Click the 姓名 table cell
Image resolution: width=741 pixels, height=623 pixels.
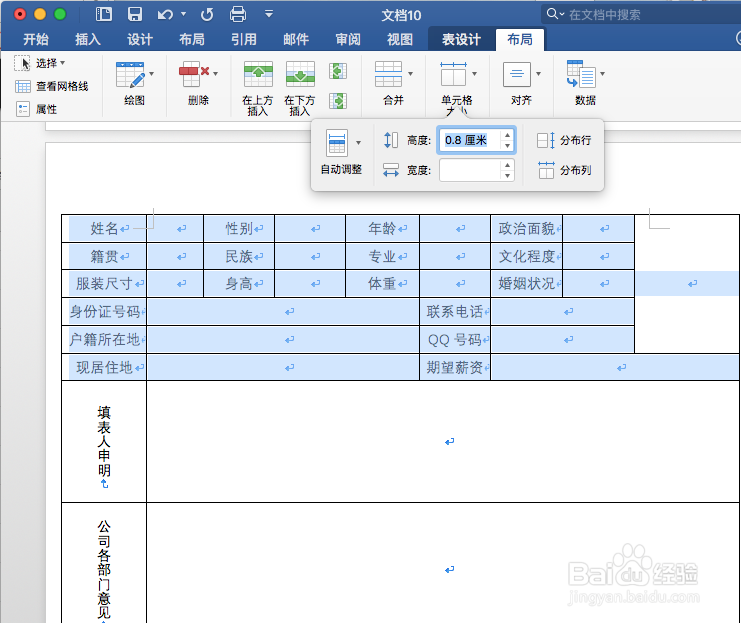click(x=104, y=229)
